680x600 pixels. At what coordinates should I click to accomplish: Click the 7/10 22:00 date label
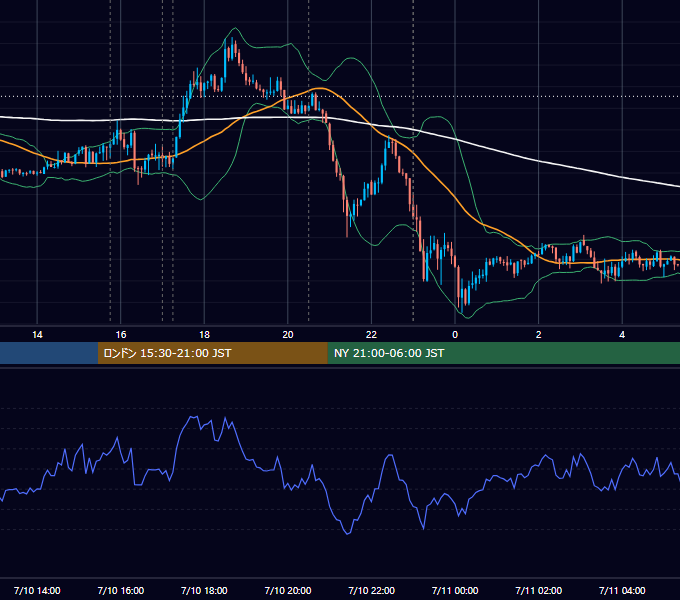pyautogui.click(x=372, y=590)
